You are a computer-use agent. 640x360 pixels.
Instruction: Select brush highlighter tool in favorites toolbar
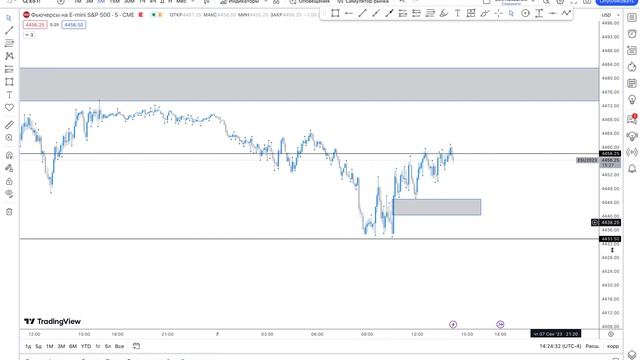tap(444, 13)
